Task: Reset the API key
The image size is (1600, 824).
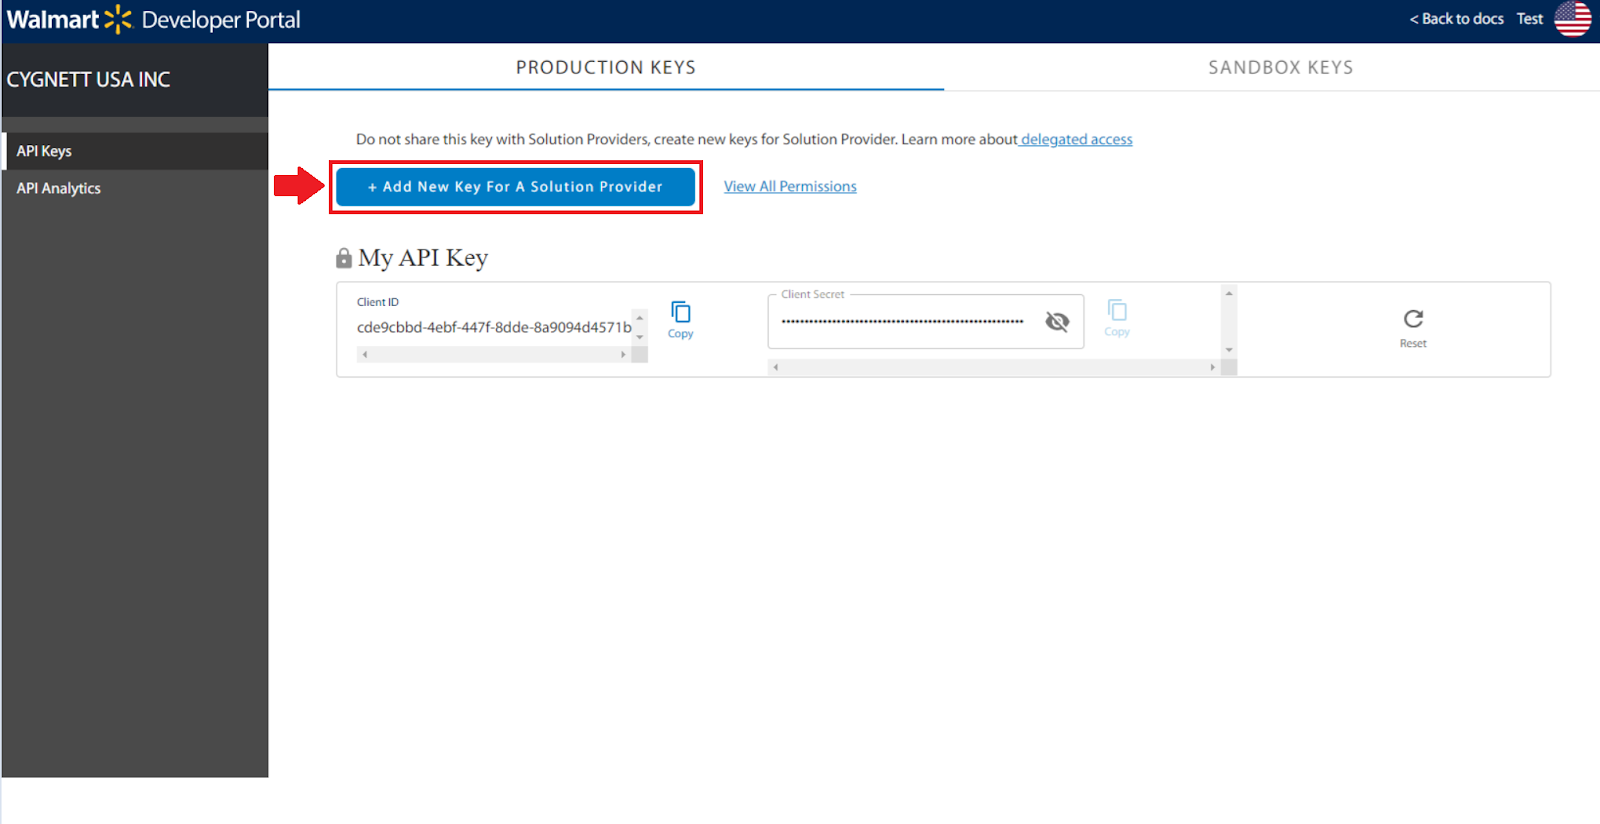Action: point(1413,328)
